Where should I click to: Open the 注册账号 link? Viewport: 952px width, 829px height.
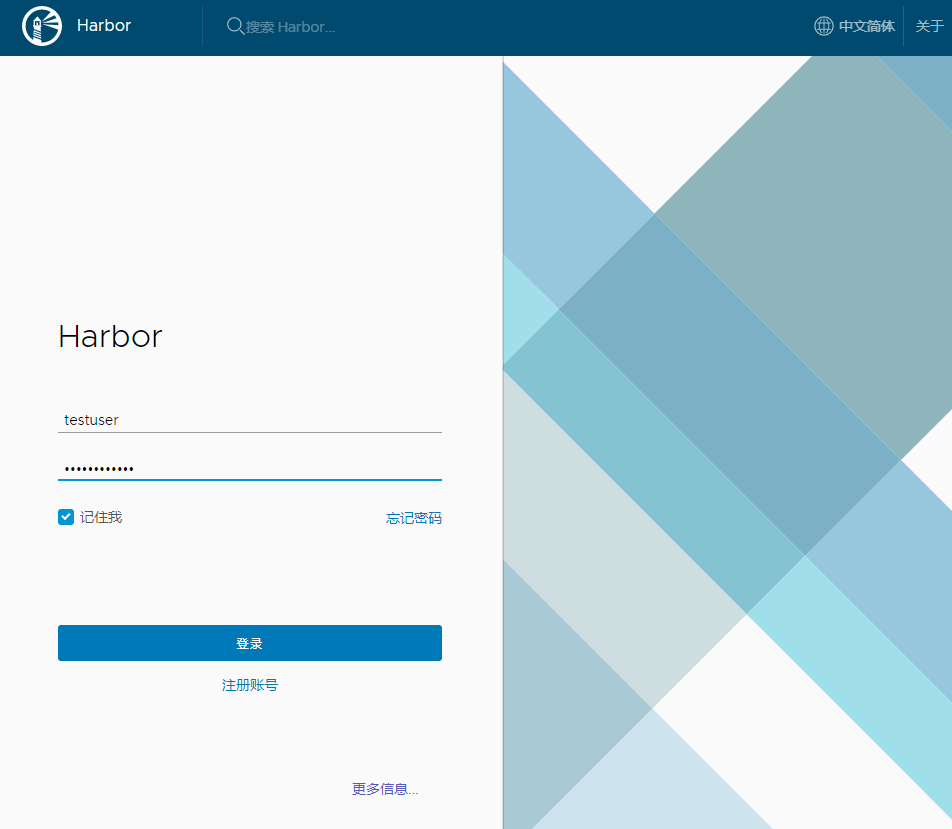point(250,685)
